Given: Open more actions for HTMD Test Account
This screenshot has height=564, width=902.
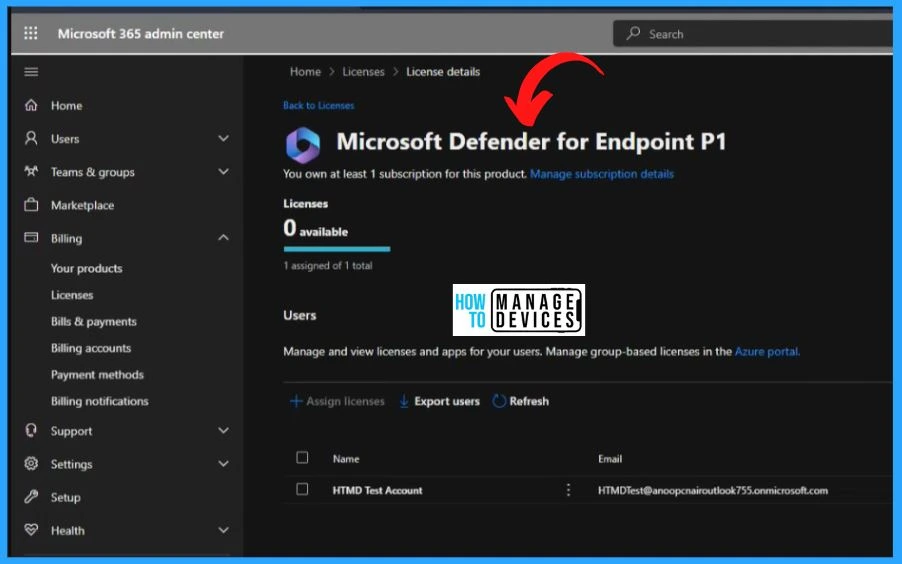Looking at the screenshot, I should coord(568,490).
